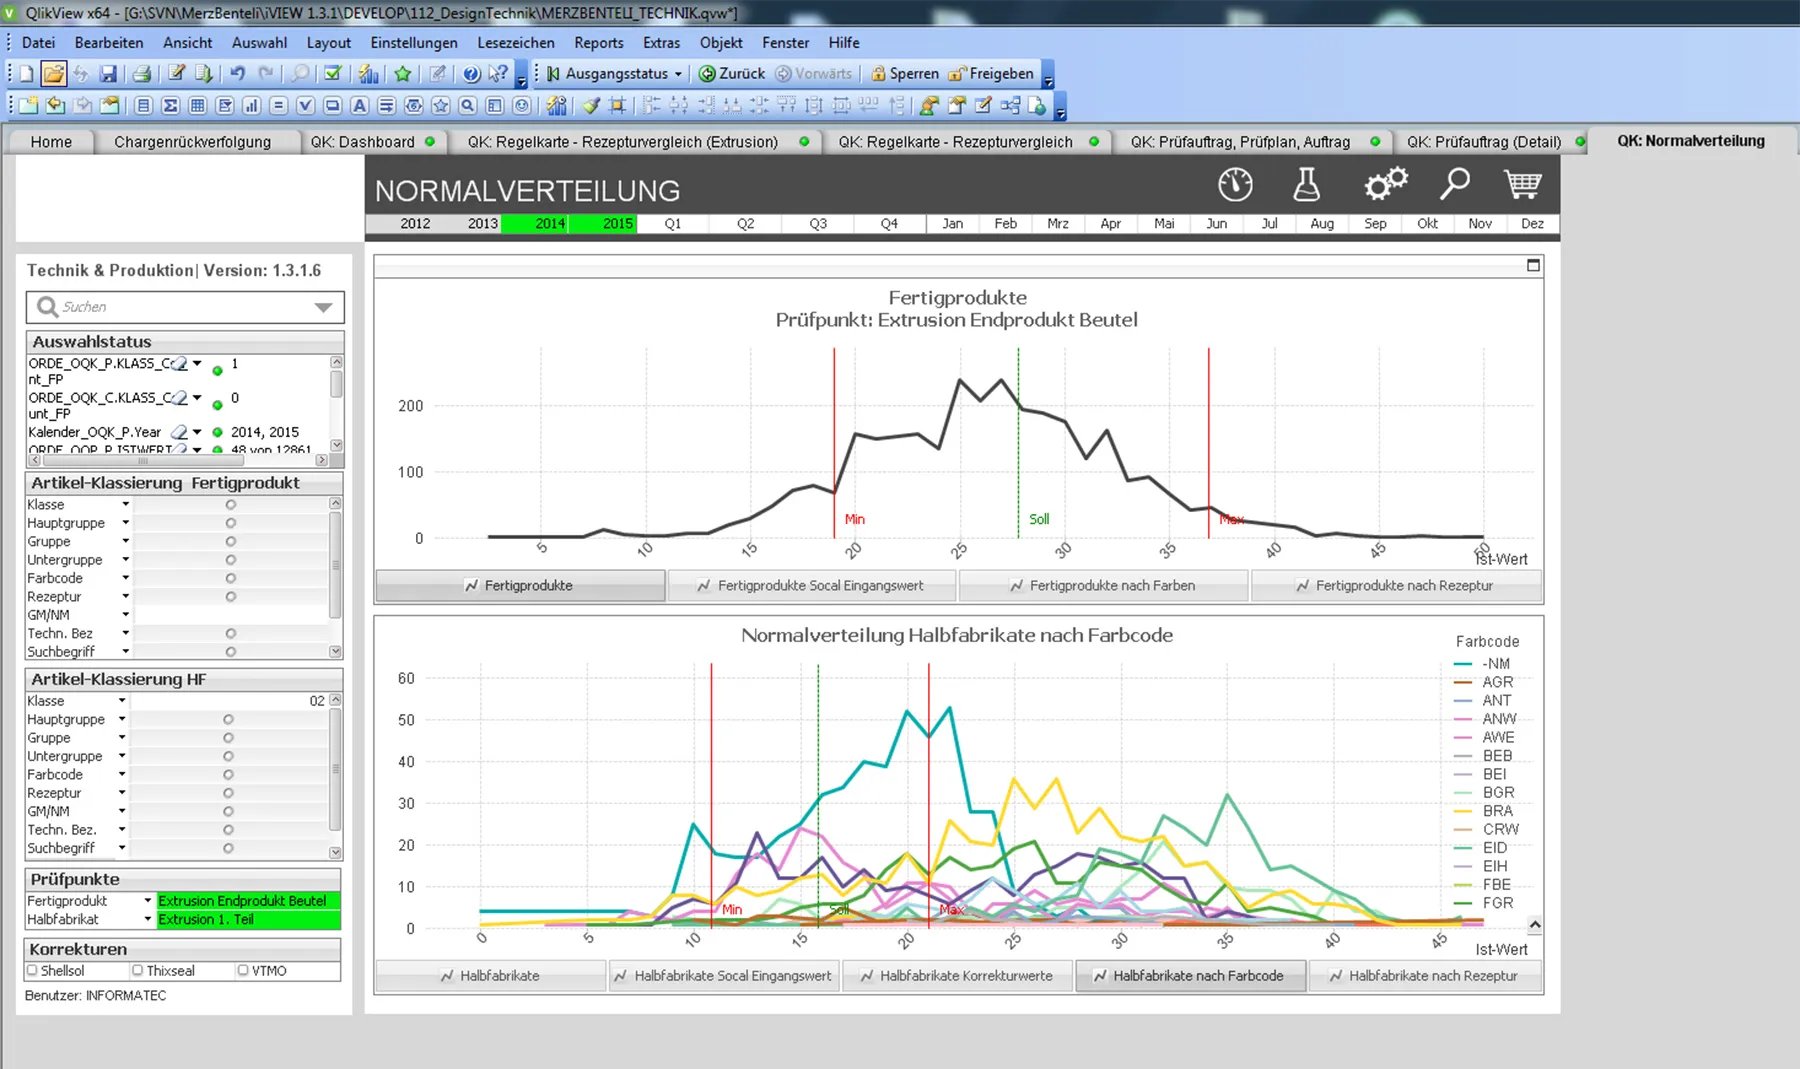Click the Save disk toolbar icon
Viewport: 1800px width, 1069px height.
[x=108, y=74]
